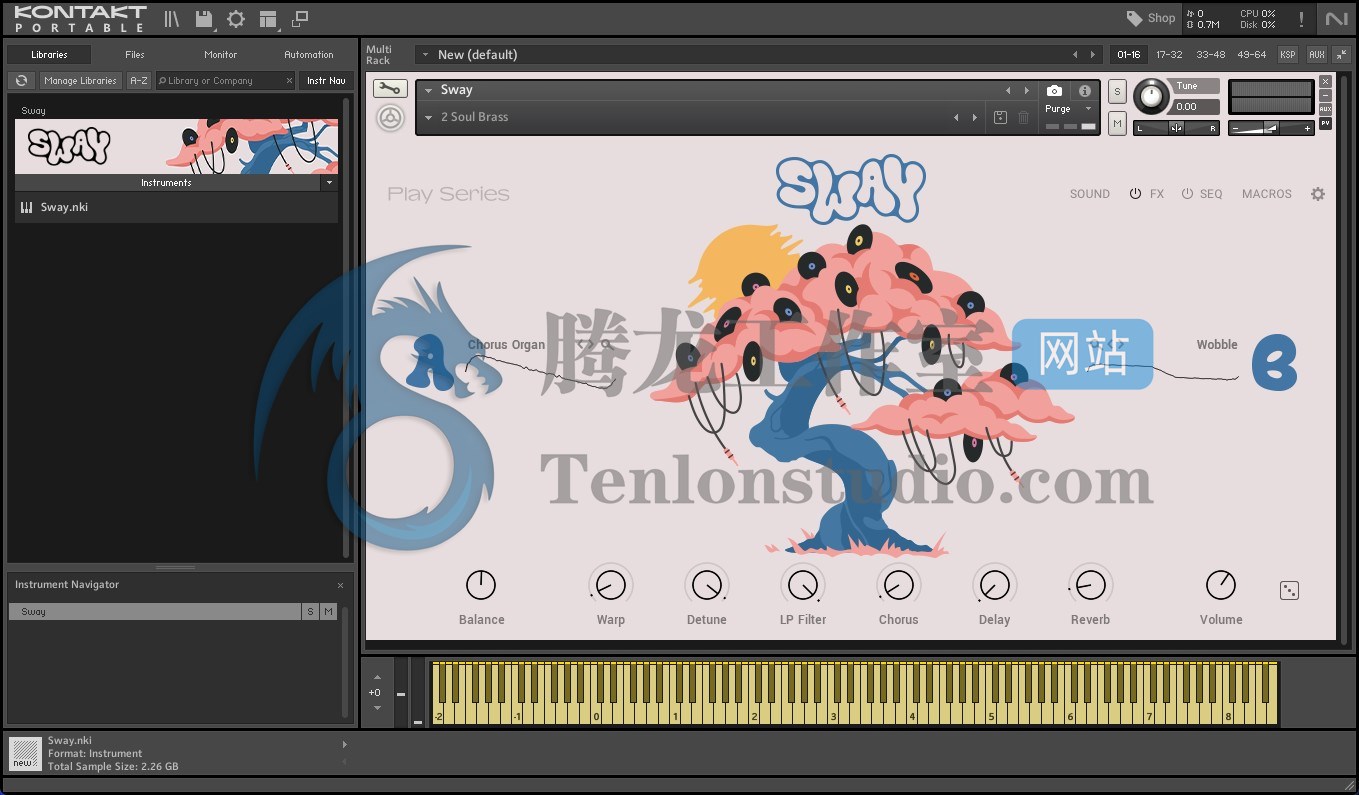
Task: Save snapshot using the floppy icon
Action: coord(1000,118)
